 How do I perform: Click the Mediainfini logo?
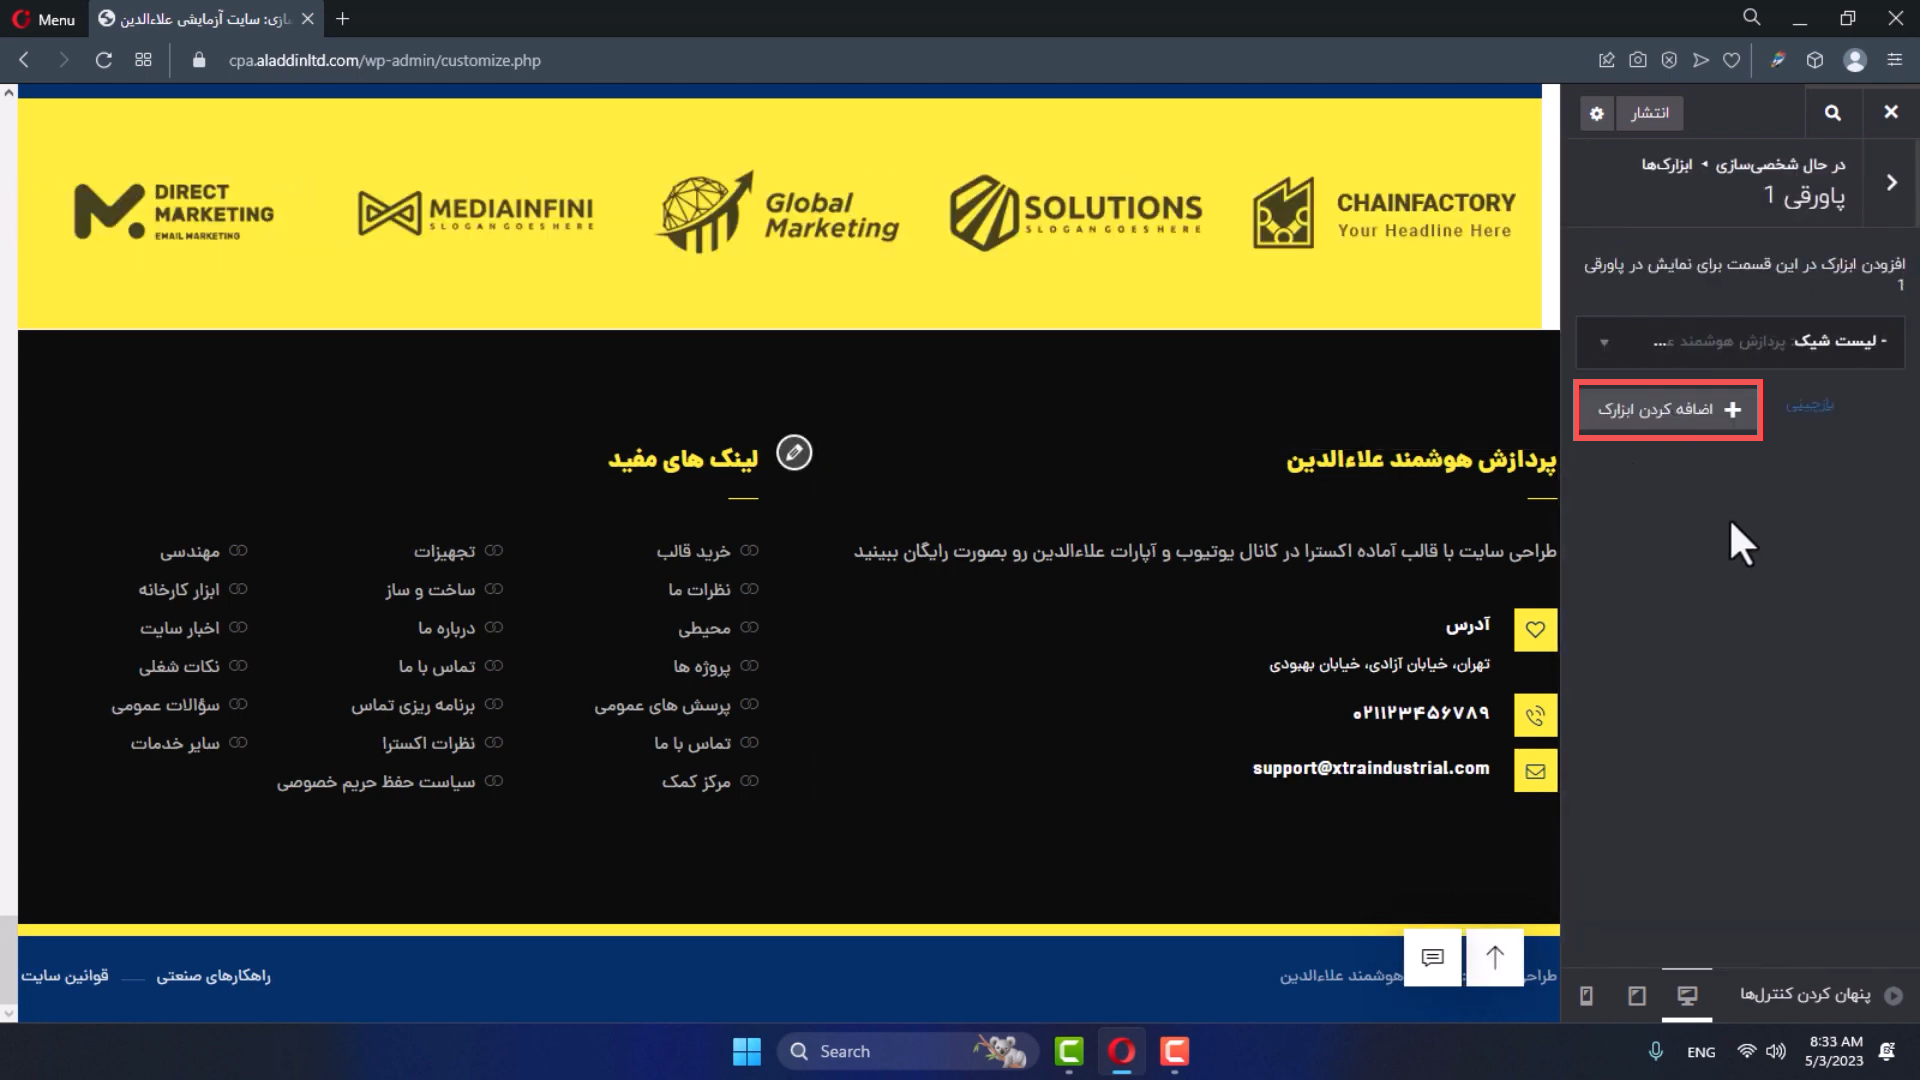[x=476, y=213]
